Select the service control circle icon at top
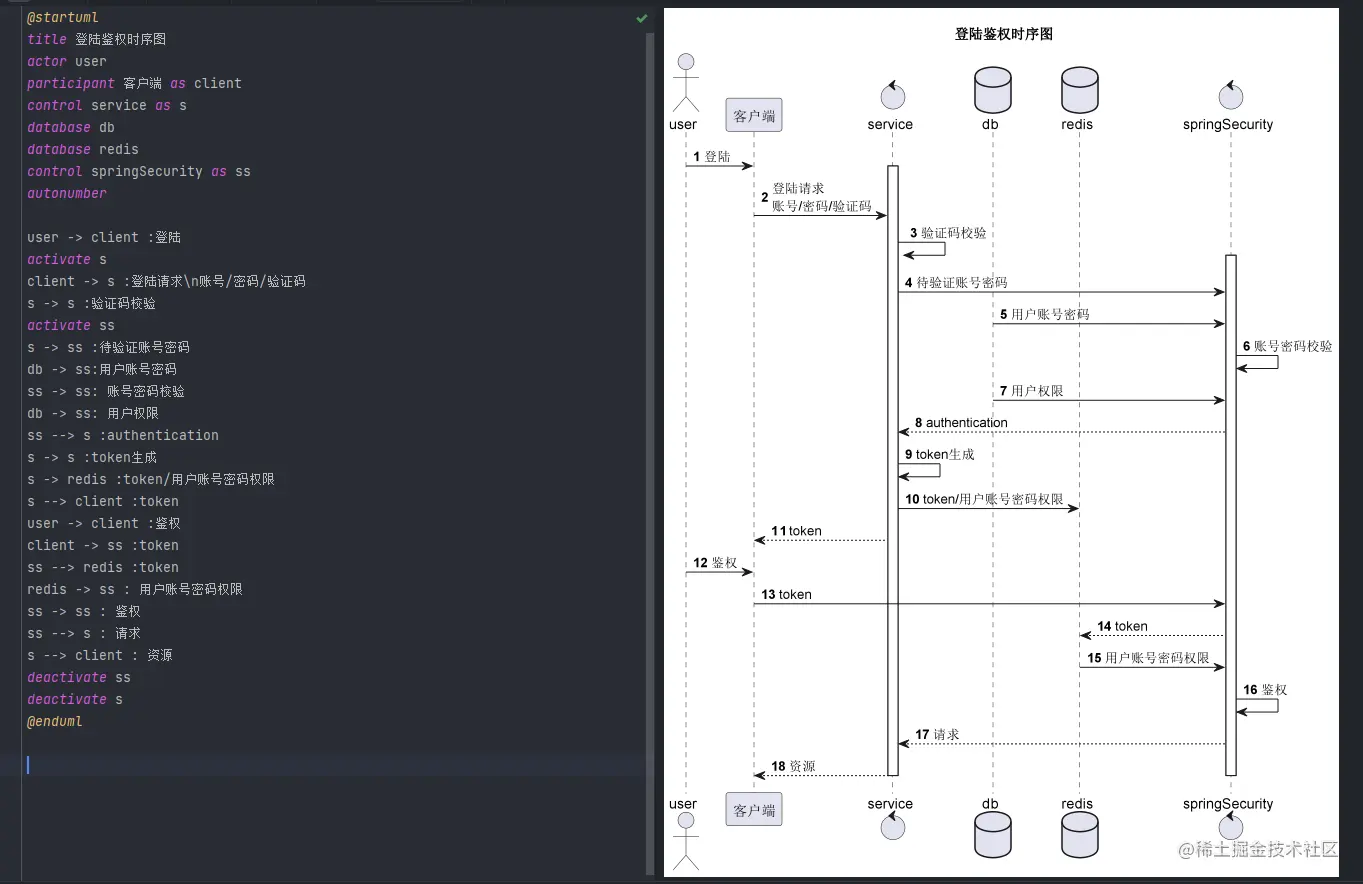The height and width of the screenshot is (884, 1363). pyautogui.click(x=892, y=95)
